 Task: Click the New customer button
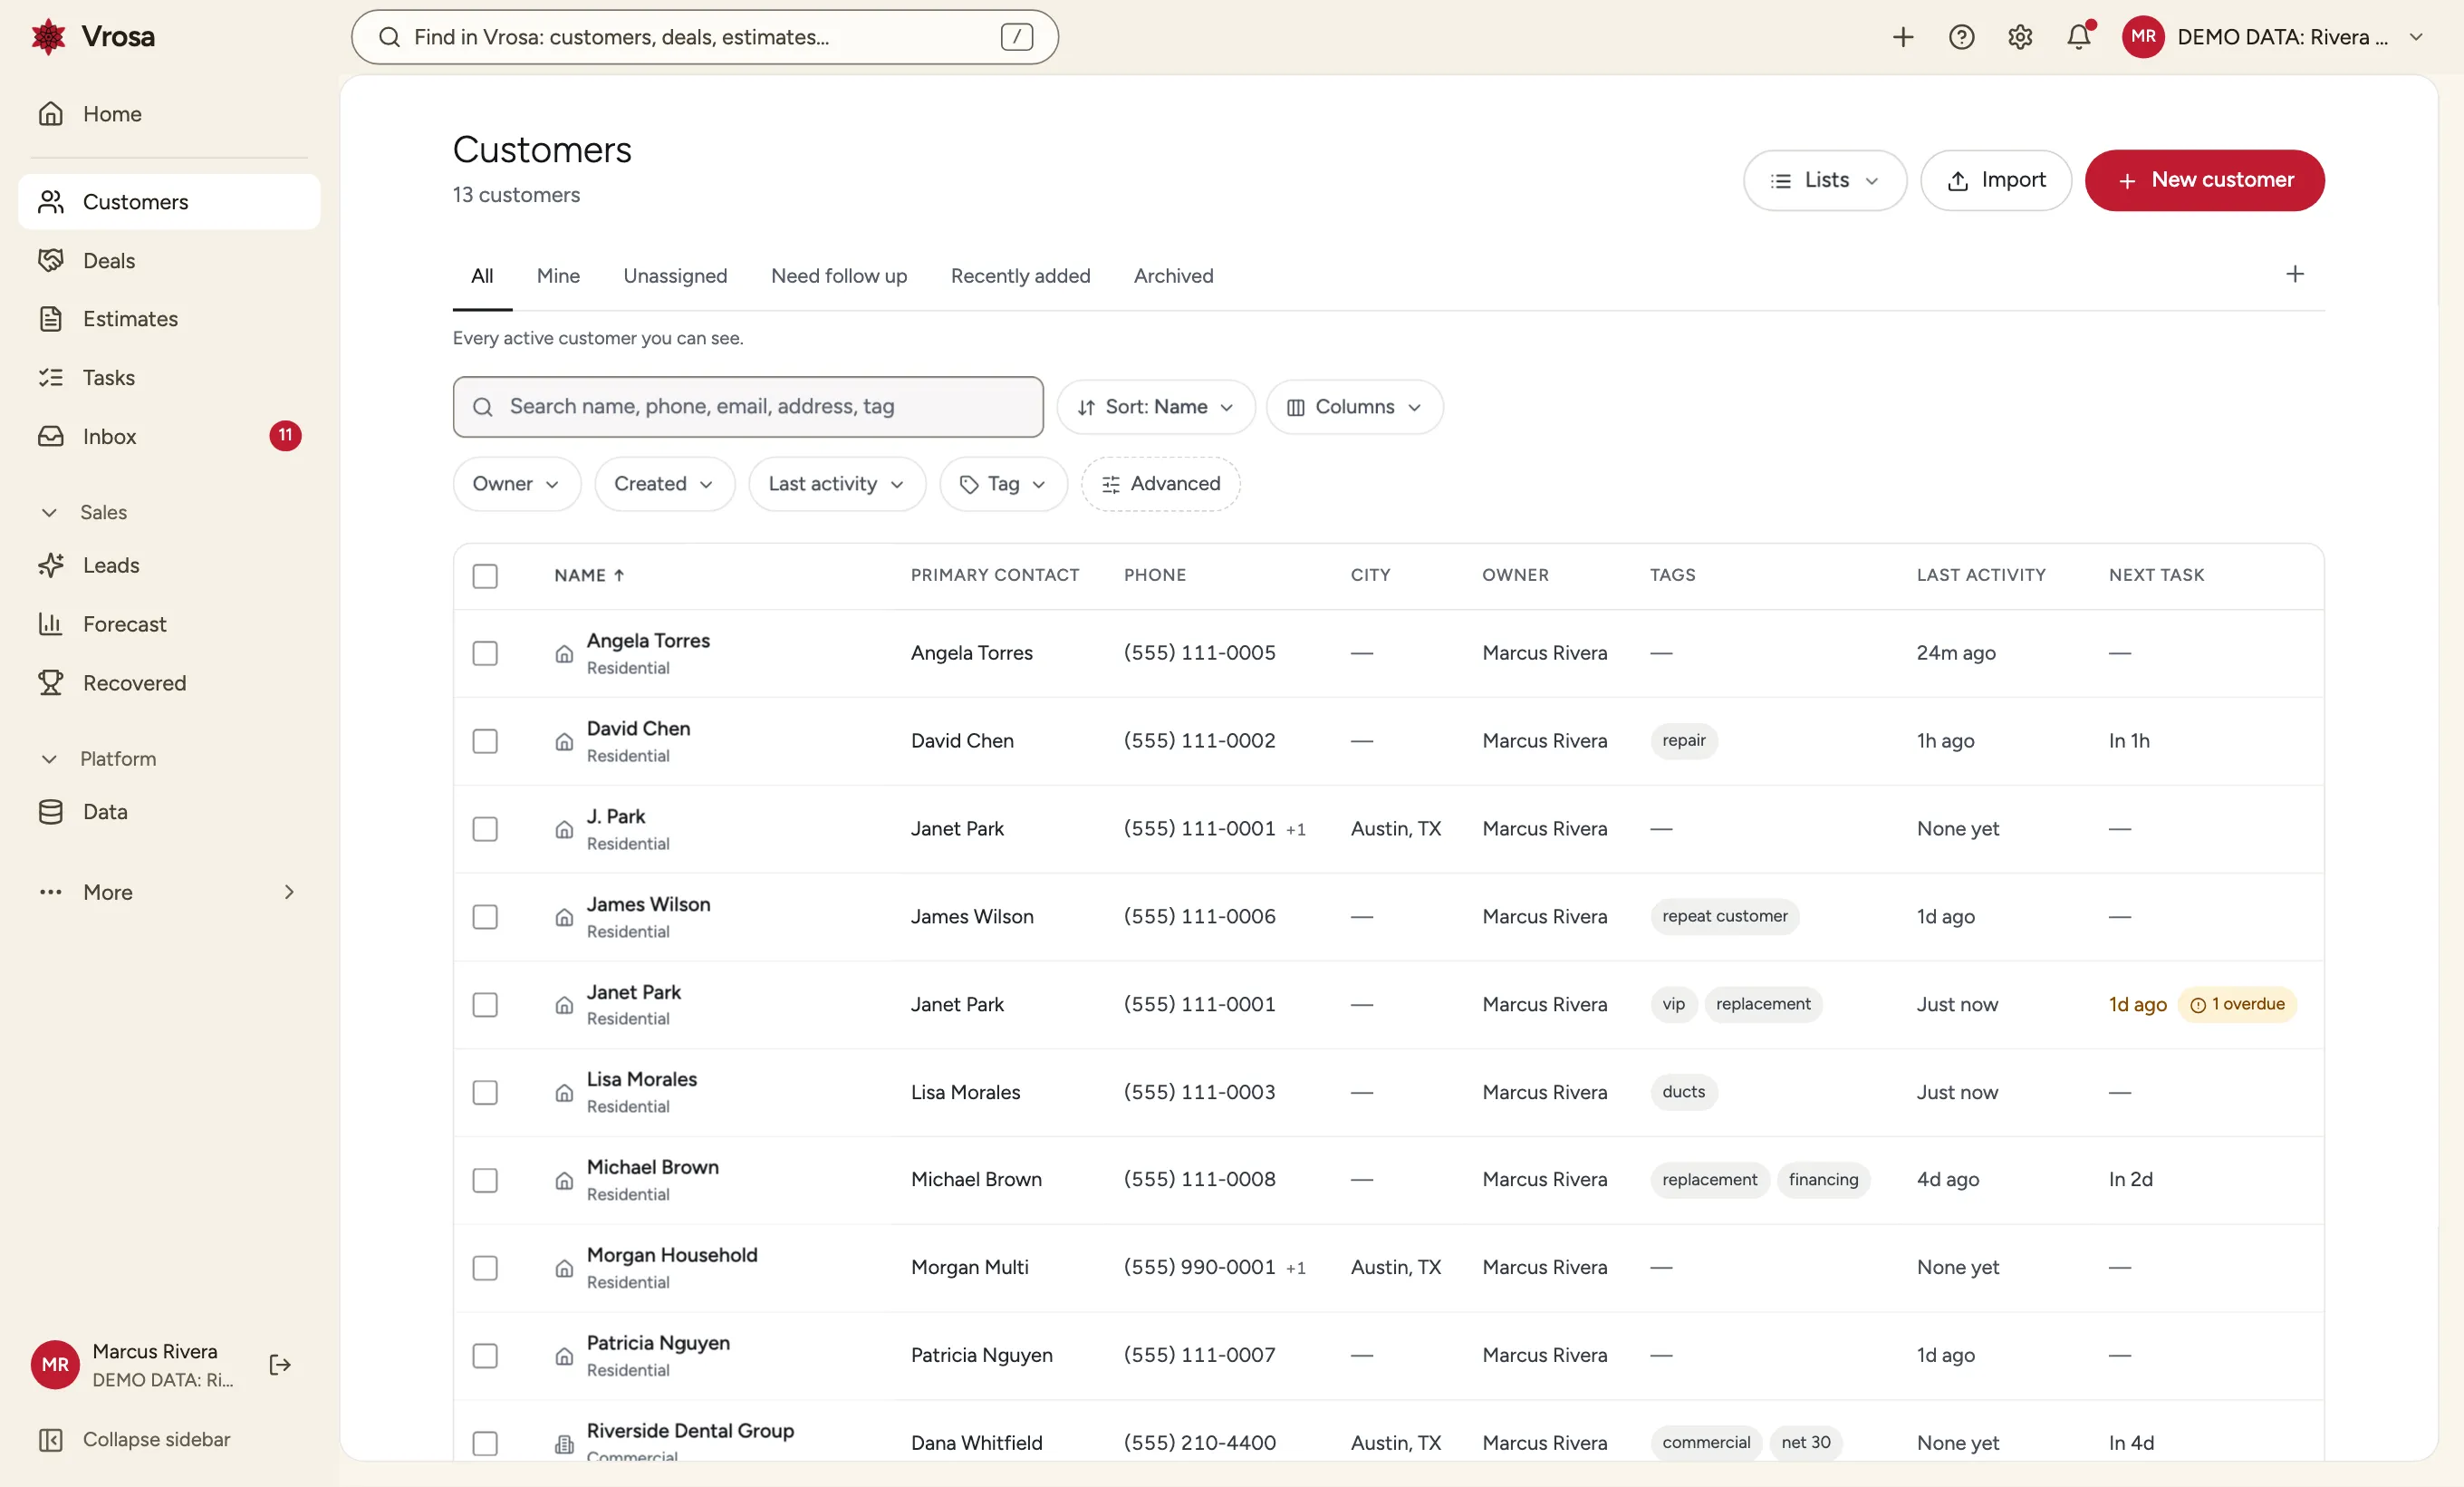click(x=2204, y=180)
